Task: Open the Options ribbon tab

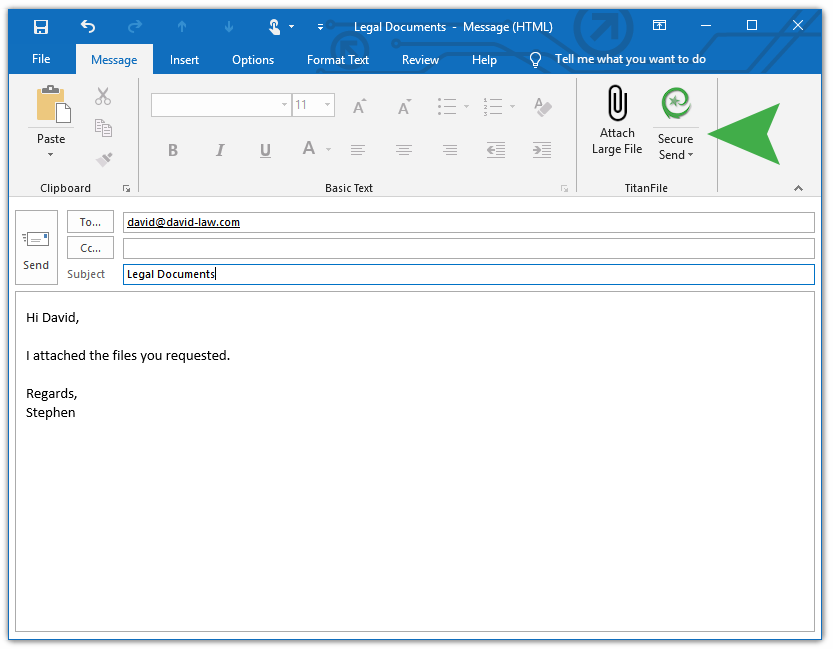Action: [x=252, y=59]
